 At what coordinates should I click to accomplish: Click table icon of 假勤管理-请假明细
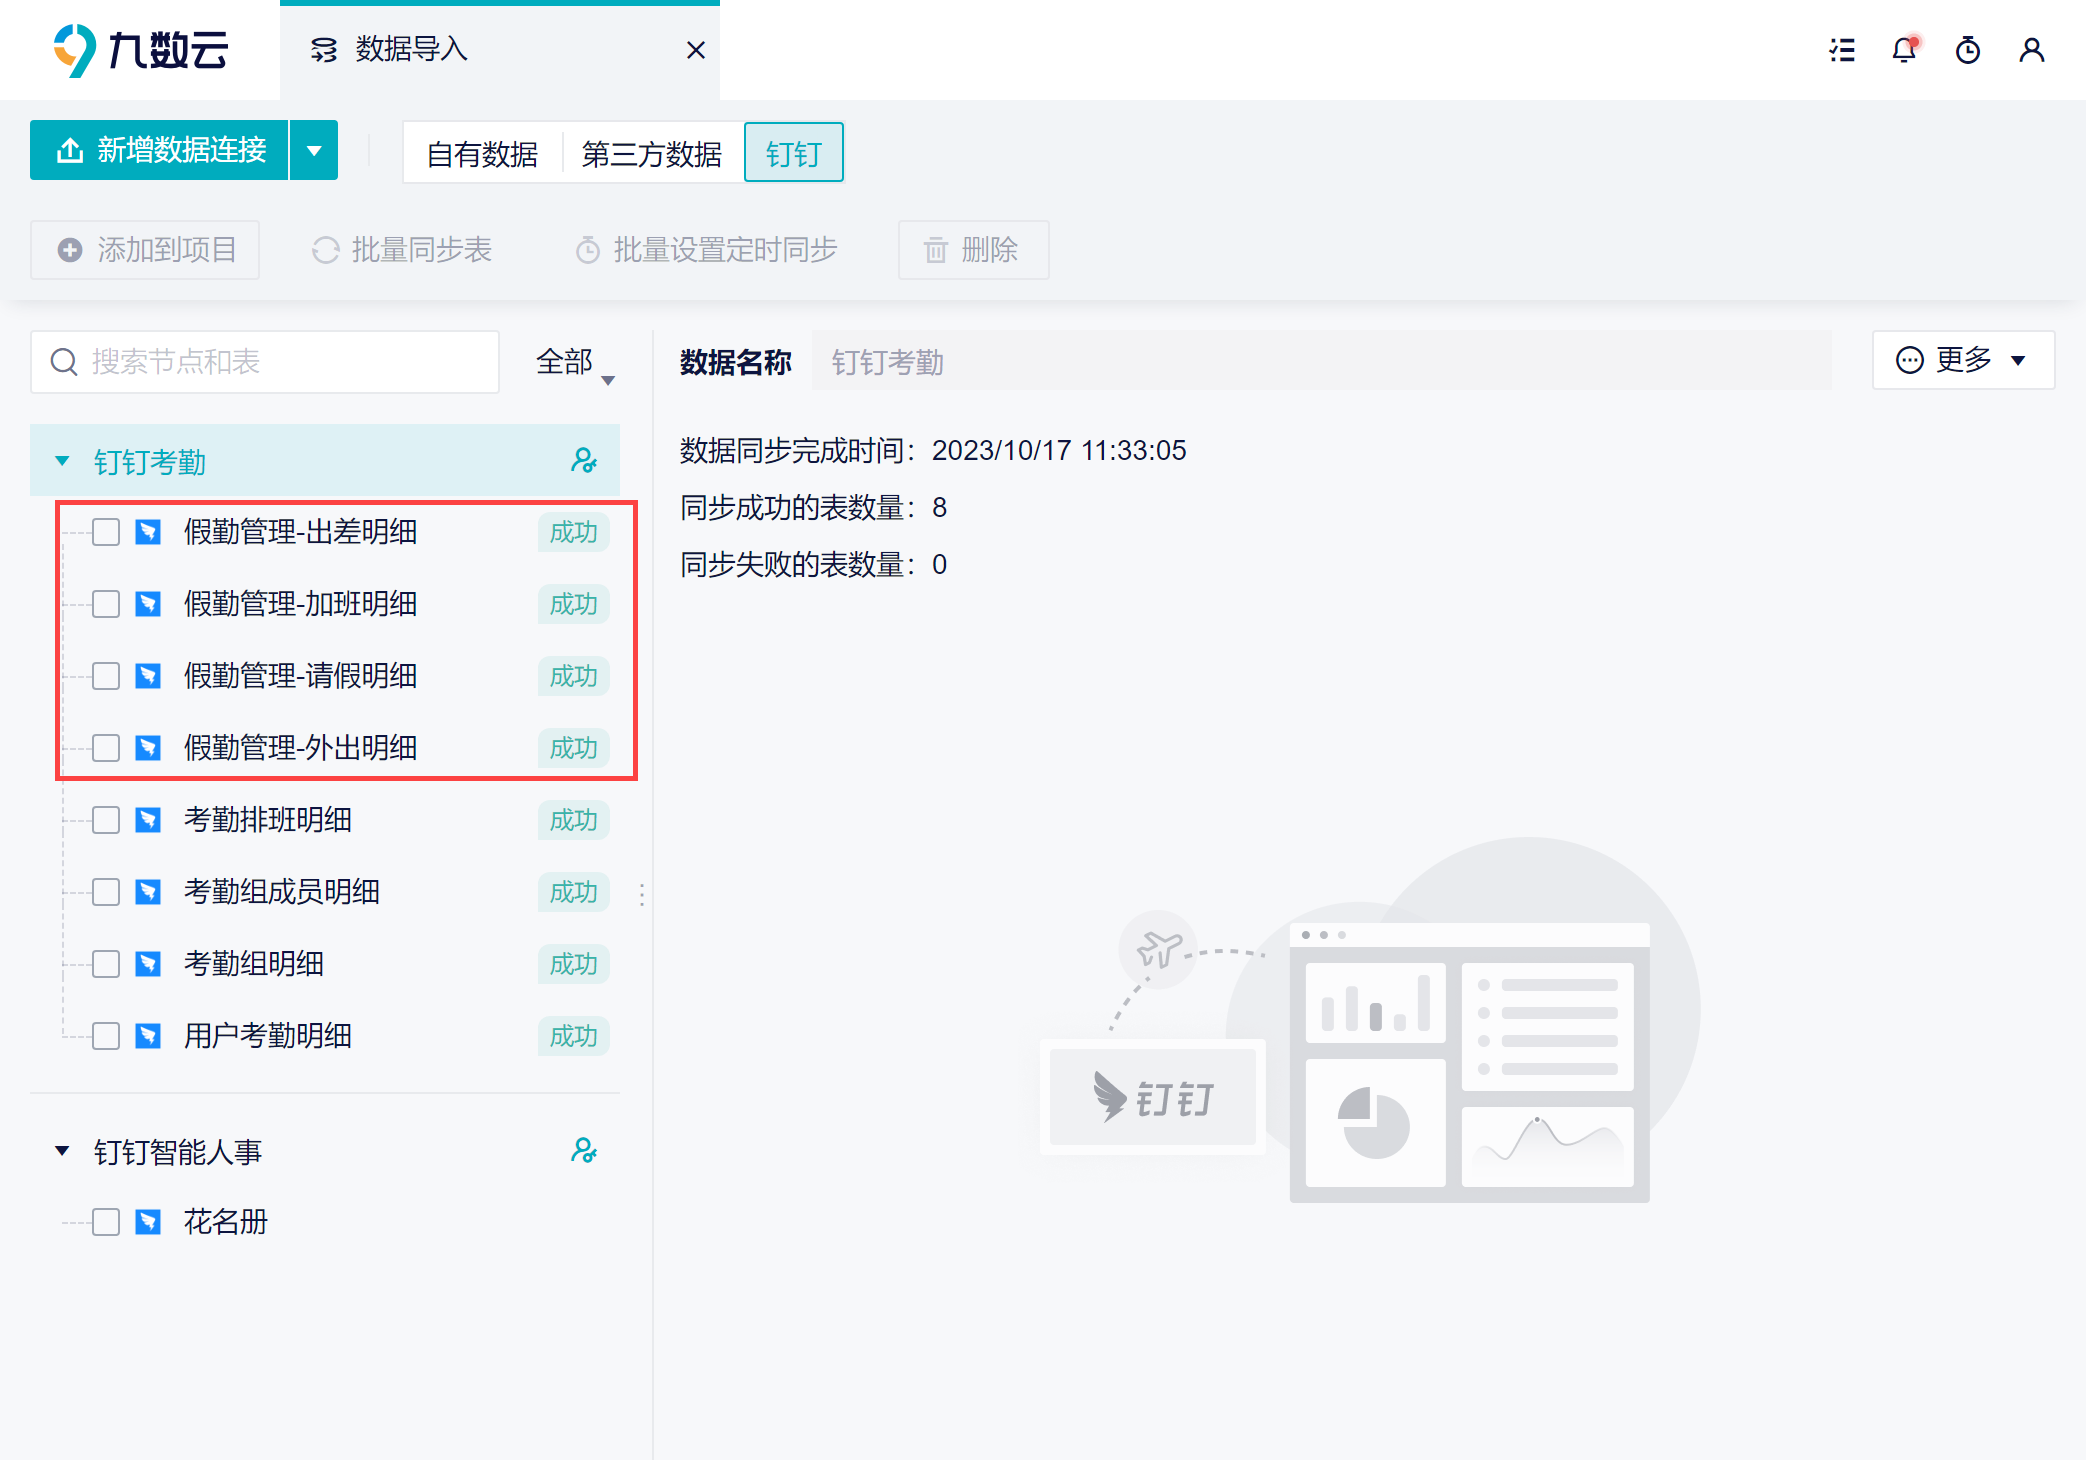coord(148,676)
